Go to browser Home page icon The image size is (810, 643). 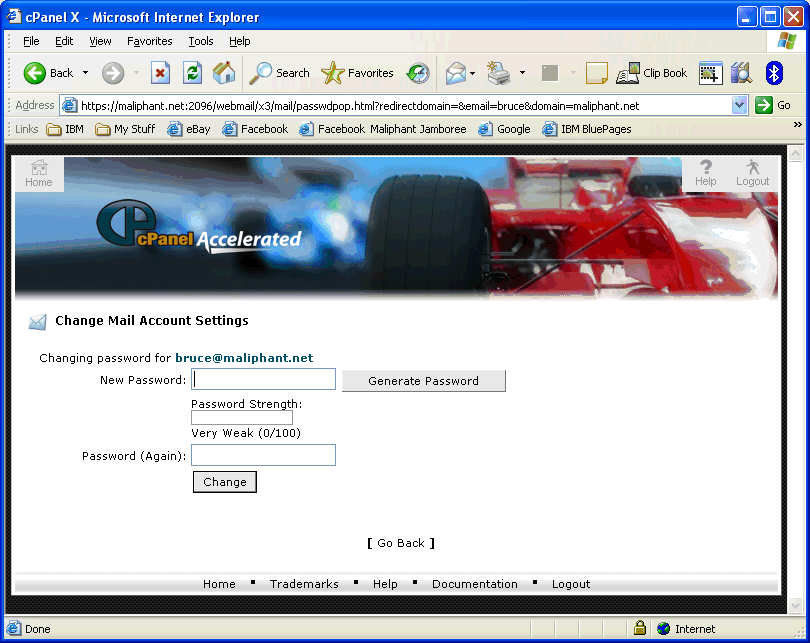[x=224, y=73]
